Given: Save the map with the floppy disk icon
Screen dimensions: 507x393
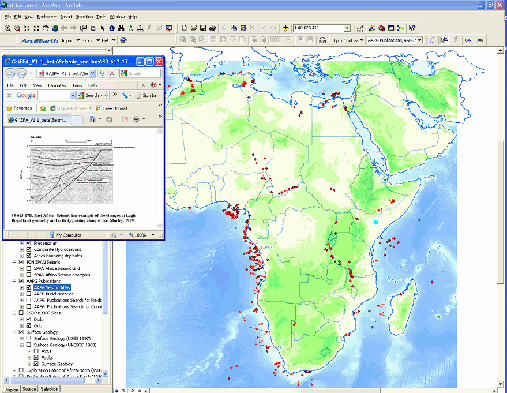Looking at the screenshot, I should click(203, 29).
